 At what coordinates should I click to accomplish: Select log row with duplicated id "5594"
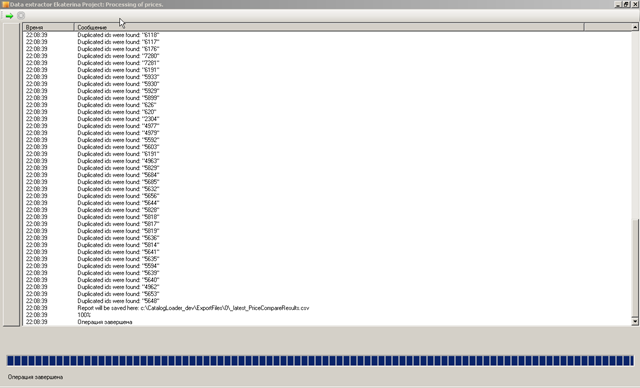327,266
